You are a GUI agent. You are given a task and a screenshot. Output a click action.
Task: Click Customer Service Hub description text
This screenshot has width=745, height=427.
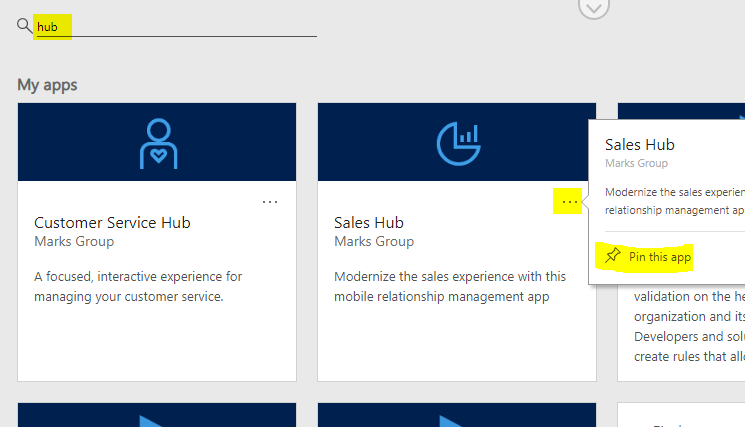pos(138,286)
